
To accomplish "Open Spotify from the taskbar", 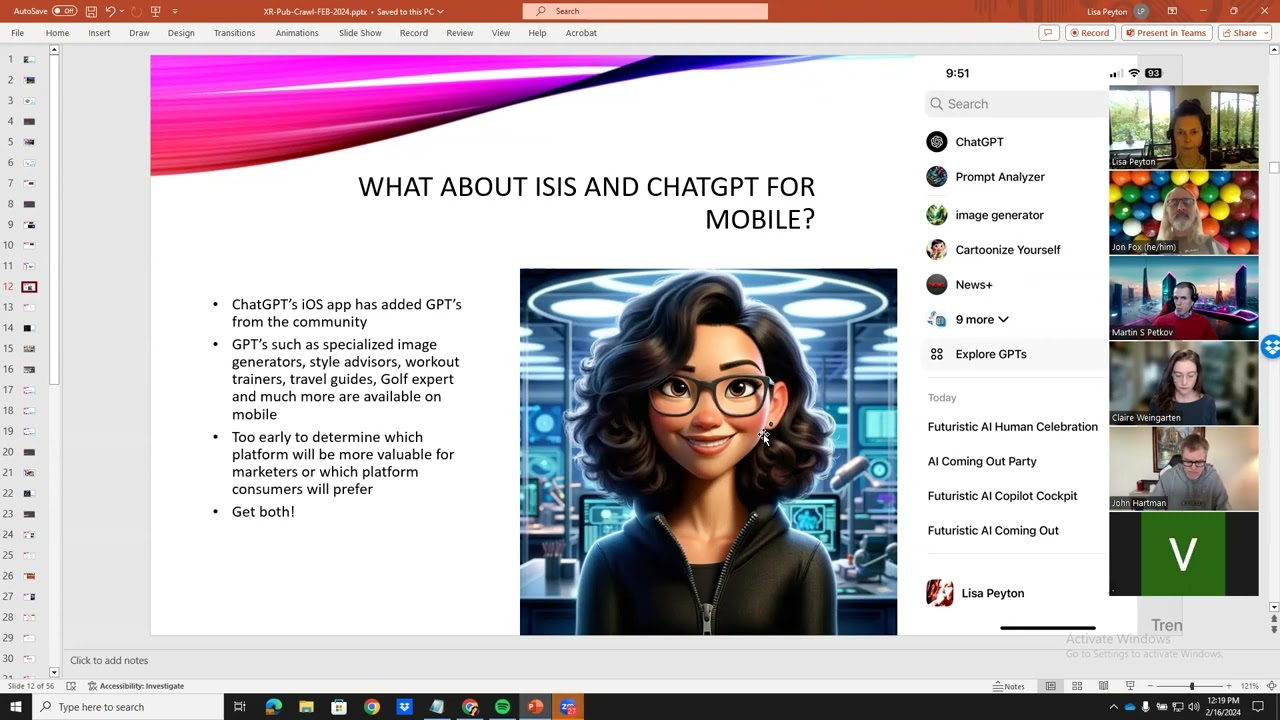I will (x=502, y=707).
